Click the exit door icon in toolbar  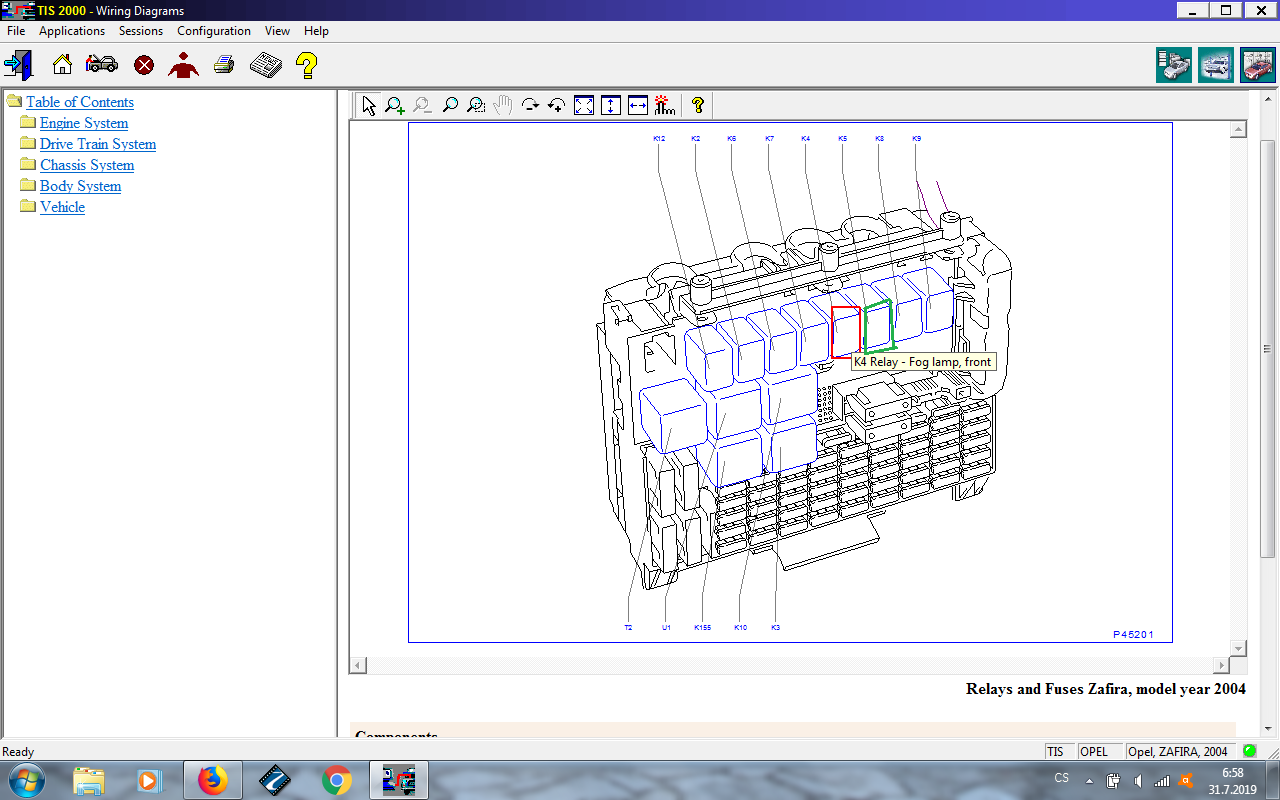coord(18,66)
